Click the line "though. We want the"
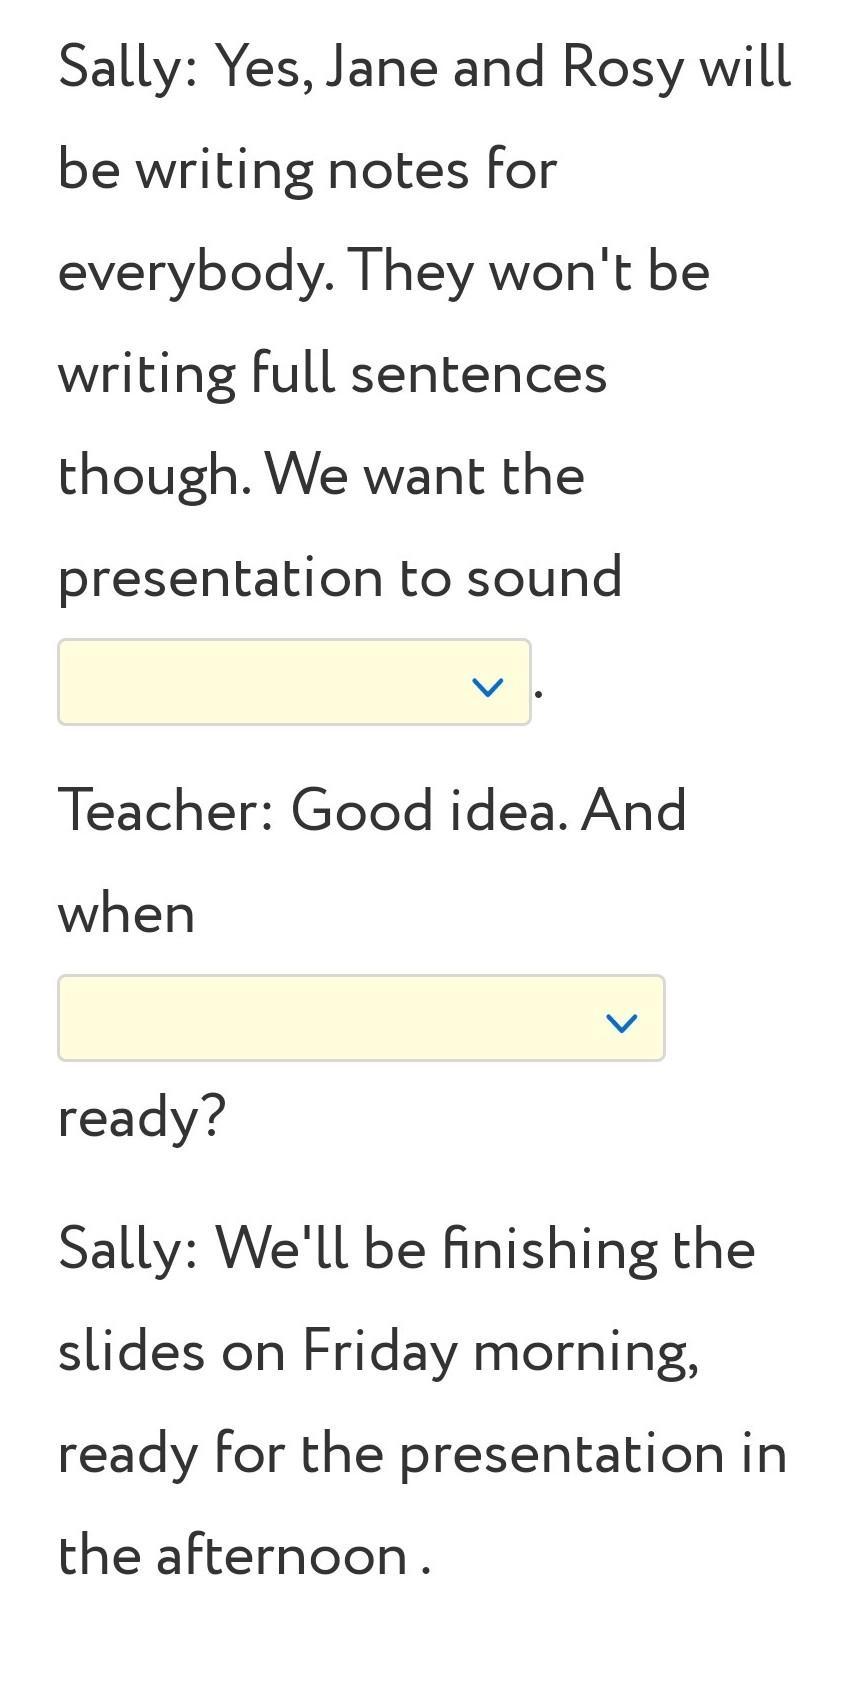The height and width of the screenshot is (1683, 864). click(x=321, y=475)
